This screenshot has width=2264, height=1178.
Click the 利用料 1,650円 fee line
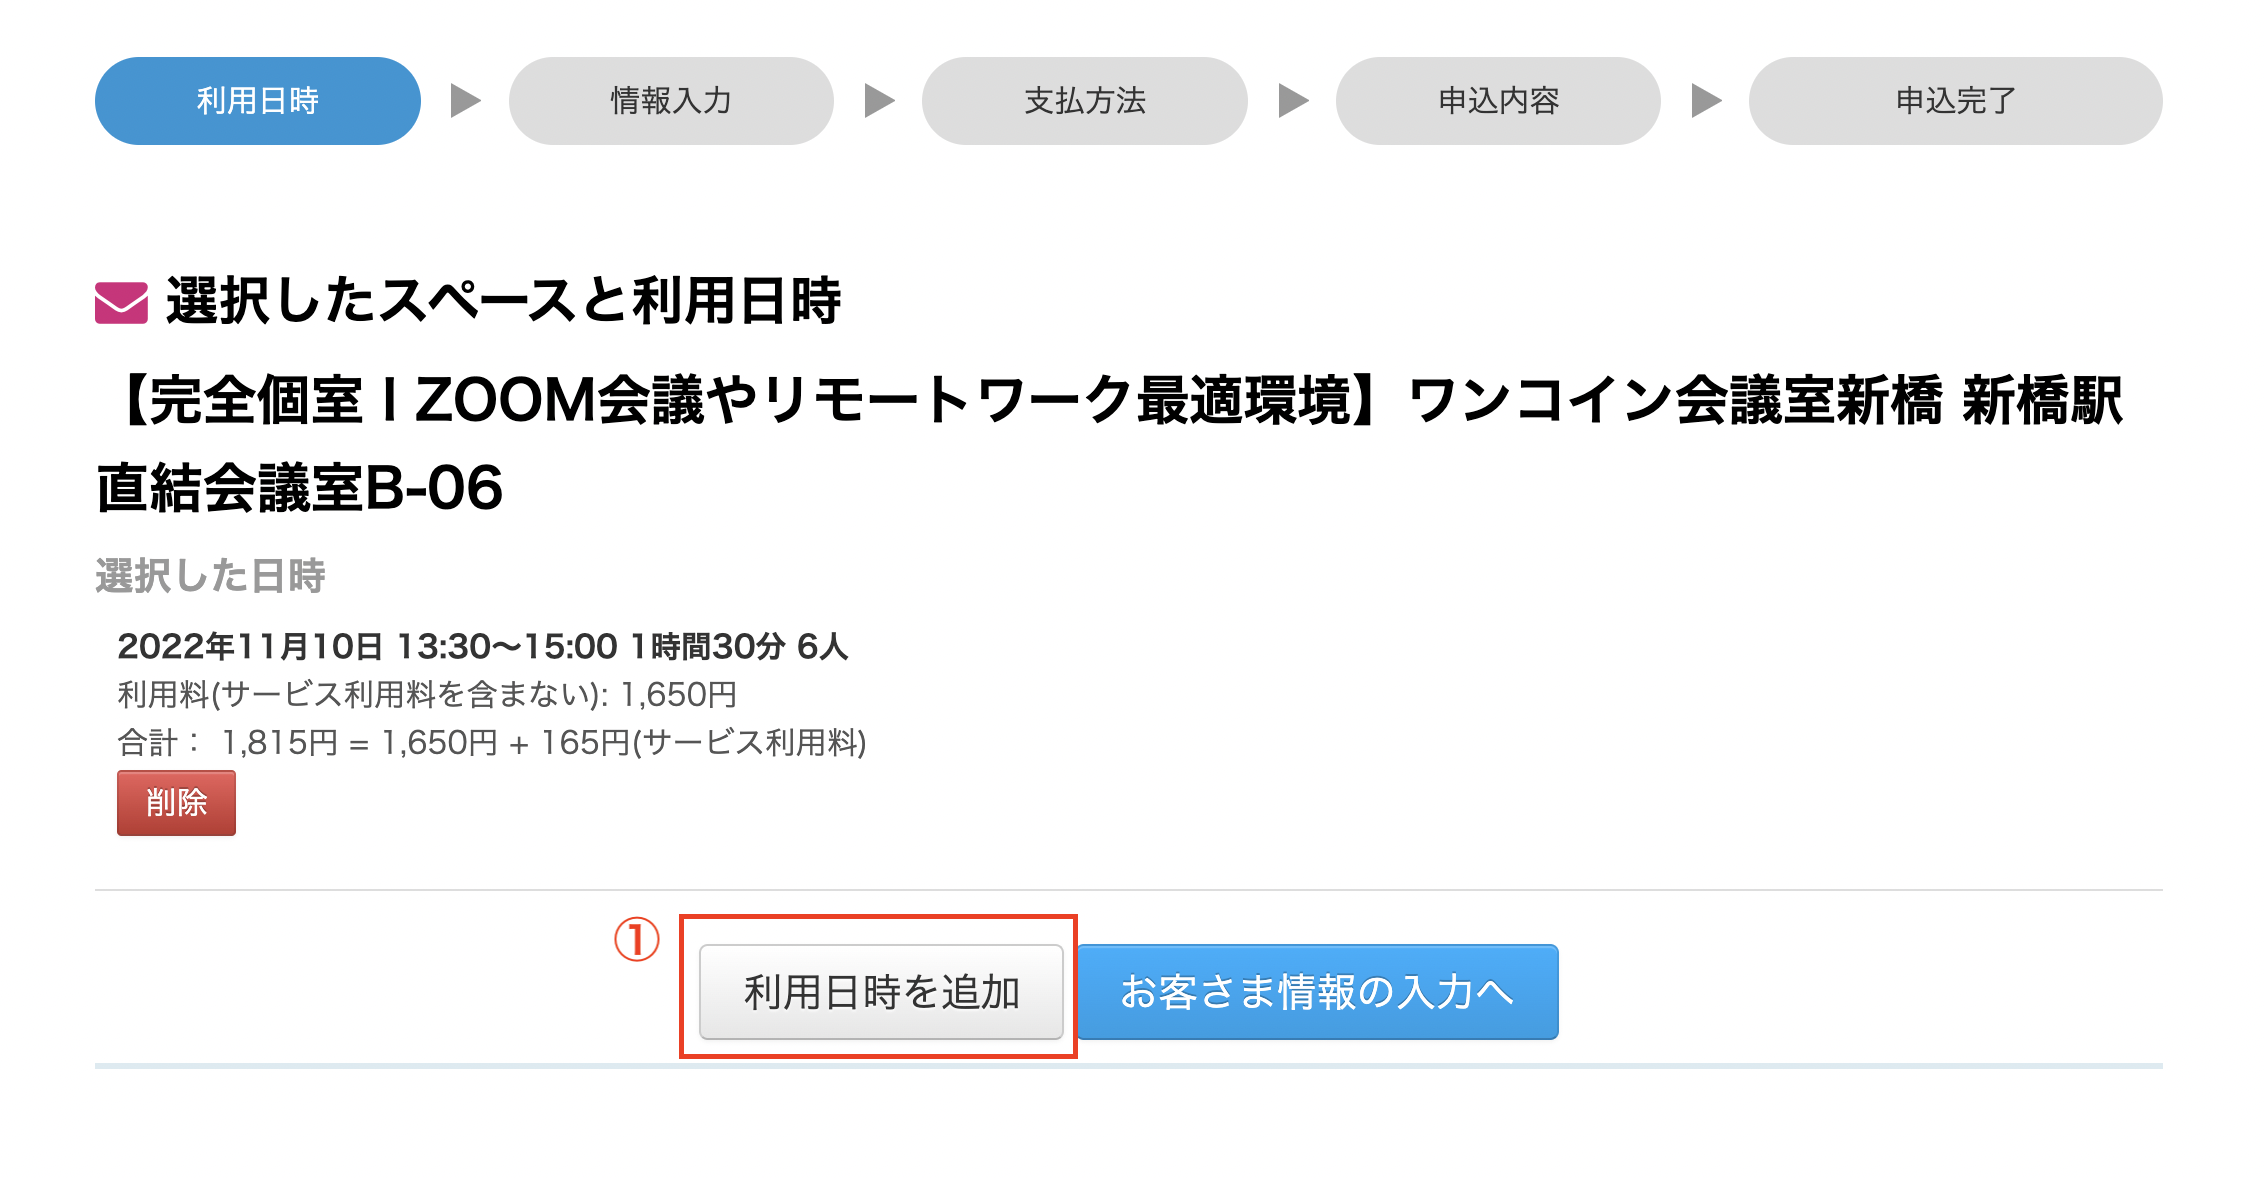coord(427,695)
